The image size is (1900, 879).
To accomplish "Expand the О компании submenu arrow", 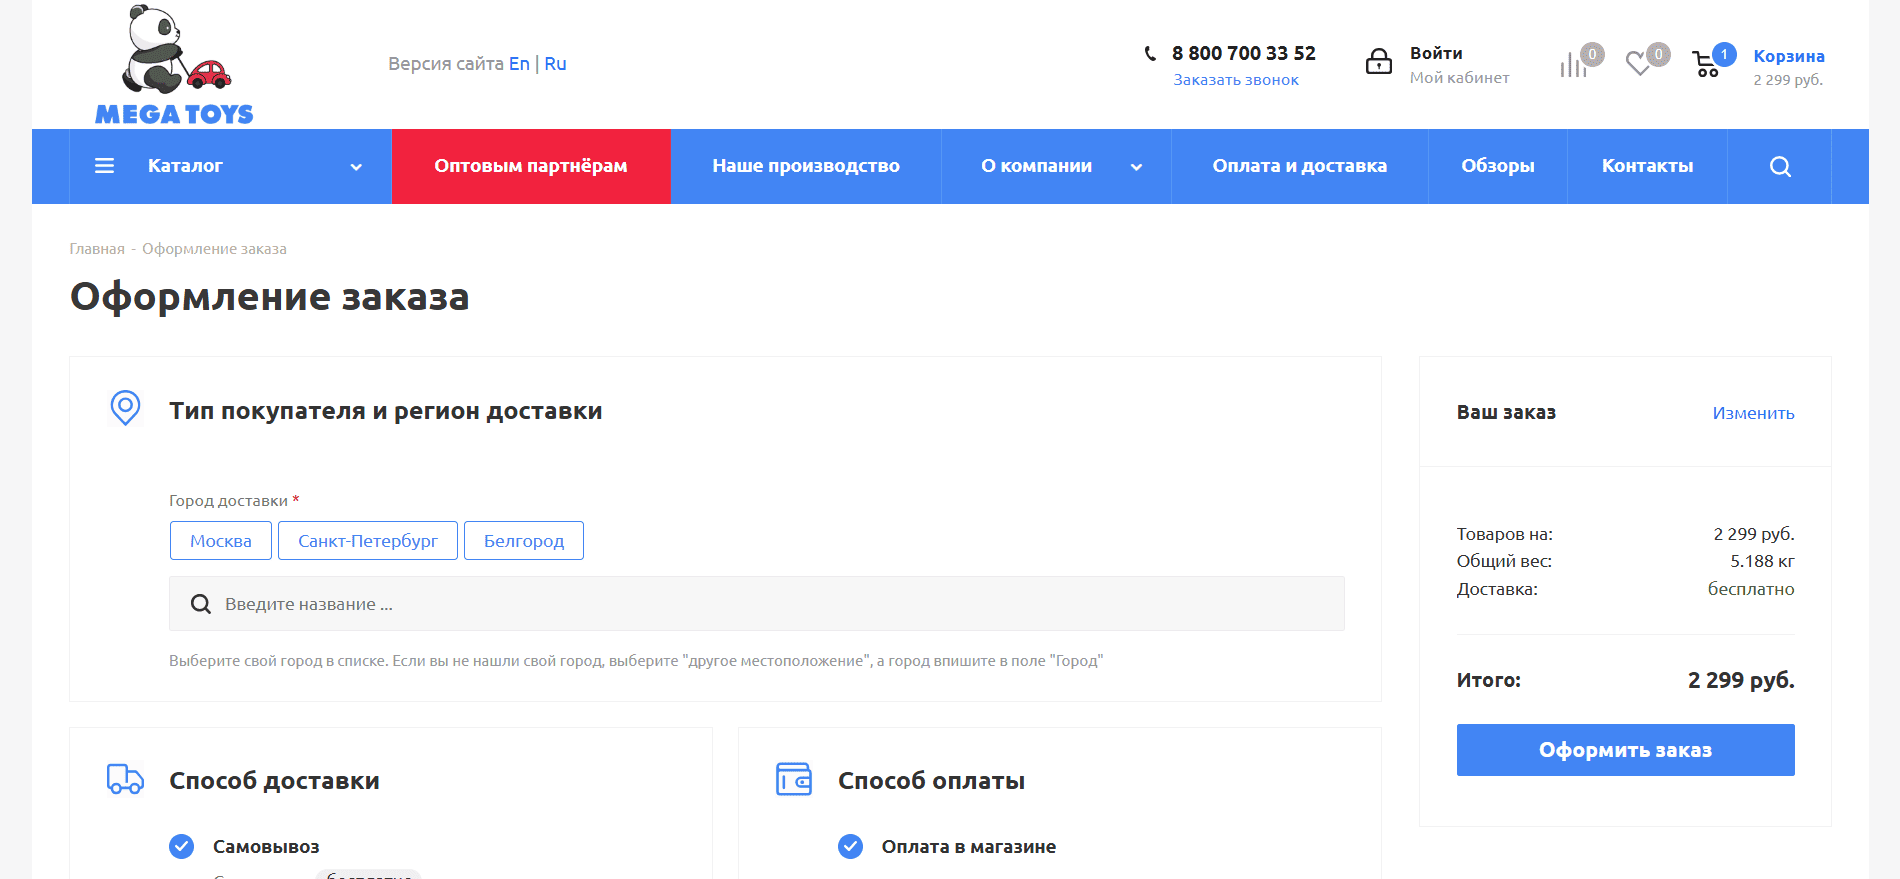I will 1136,167.
